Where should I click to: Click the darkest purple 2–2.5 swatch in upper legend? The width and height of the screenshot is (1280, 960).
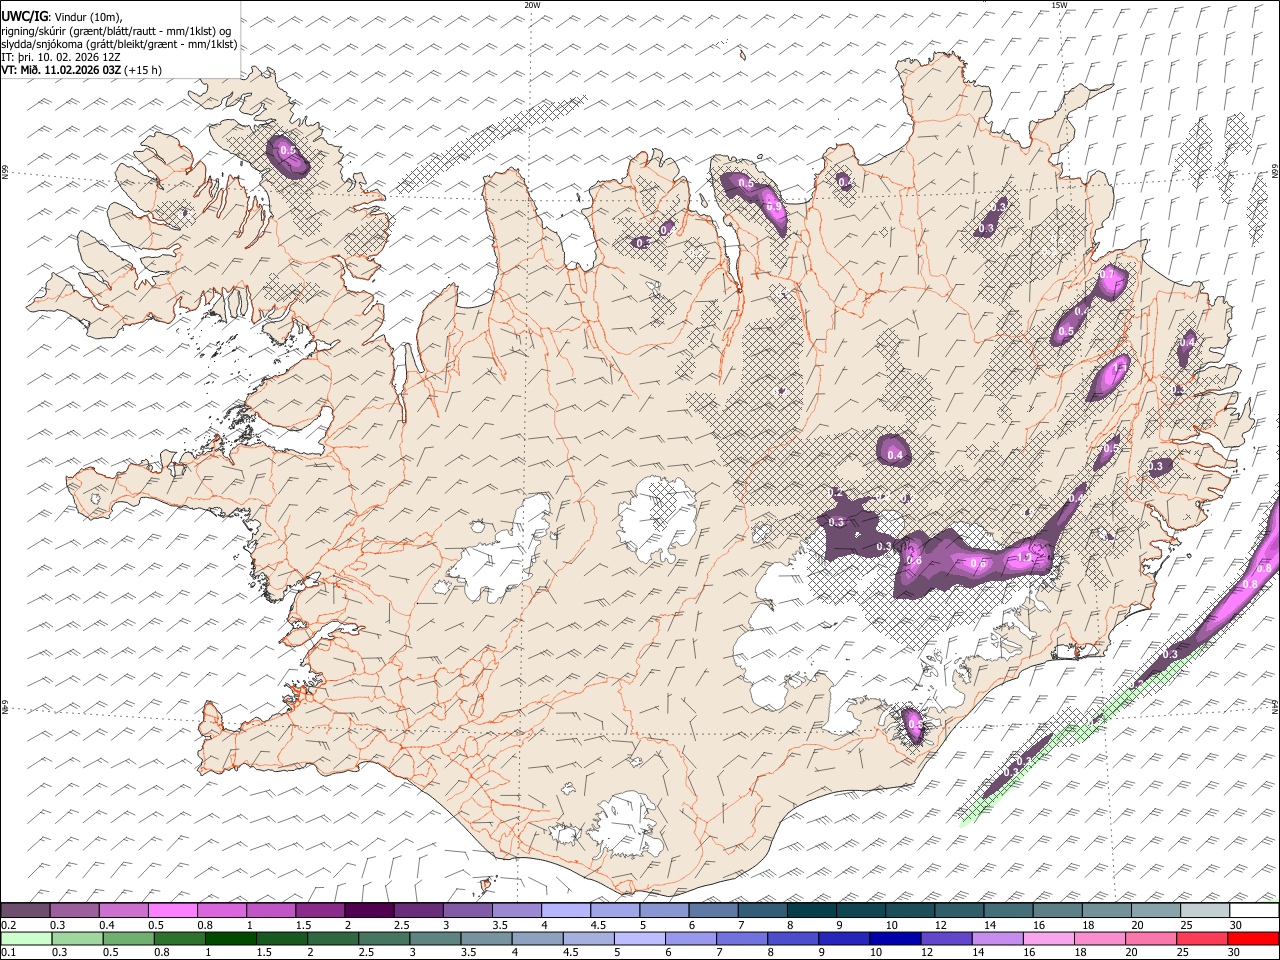point(368,910)
